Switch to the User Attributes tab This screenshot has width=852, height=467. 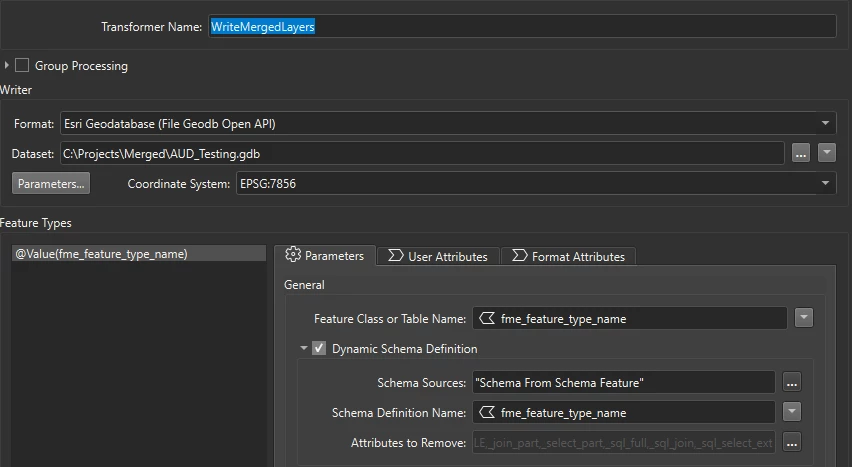pos(438,257)
